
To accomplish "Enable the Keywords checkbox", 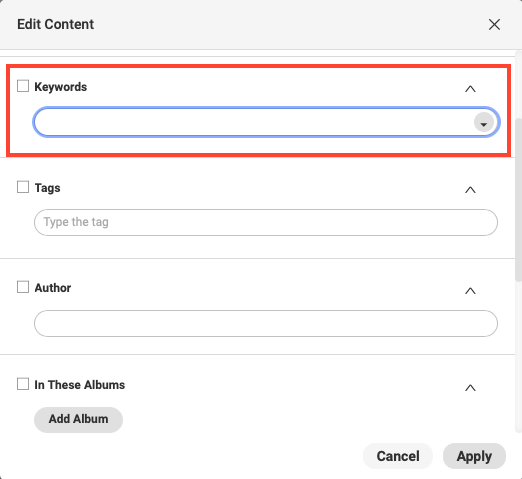I will (x=23, y=86).
